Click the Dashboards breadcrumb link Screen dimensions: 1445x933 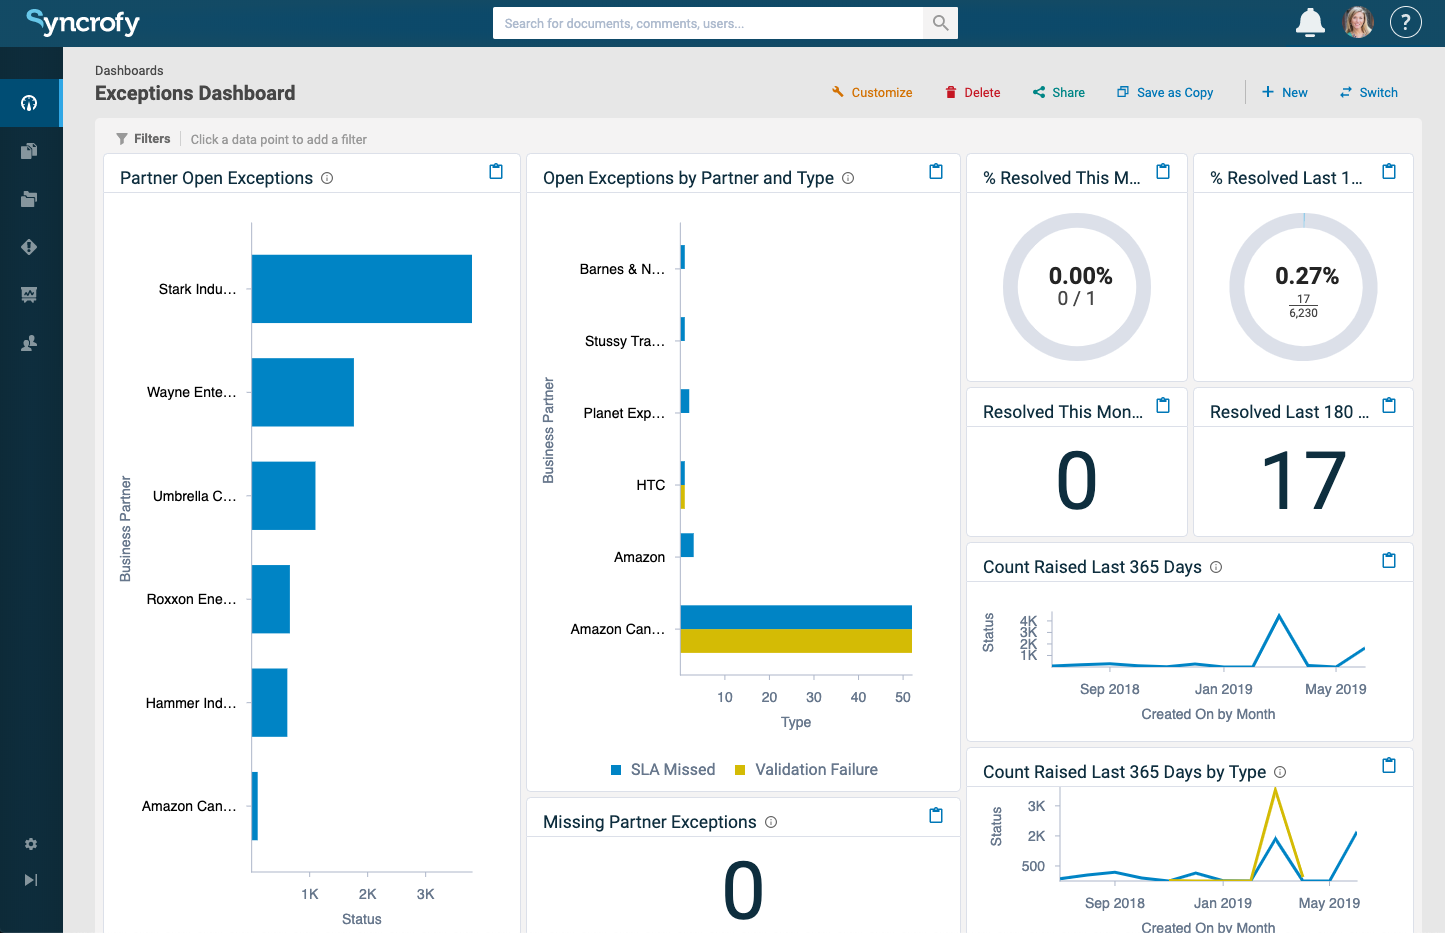[x=129, y=70]
